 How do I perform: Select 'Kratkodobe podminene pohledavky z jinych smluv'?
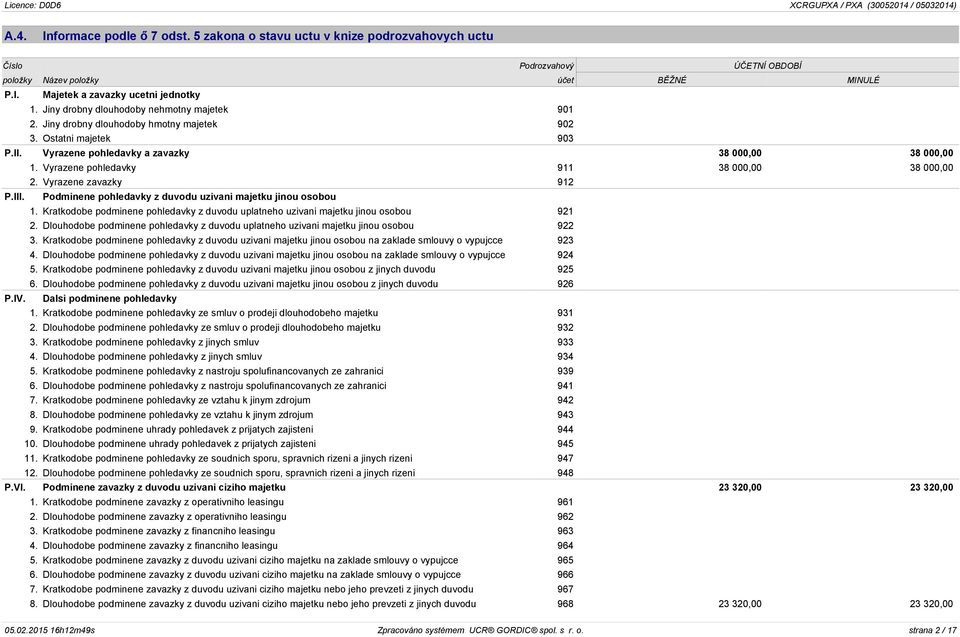pos(151,342)
